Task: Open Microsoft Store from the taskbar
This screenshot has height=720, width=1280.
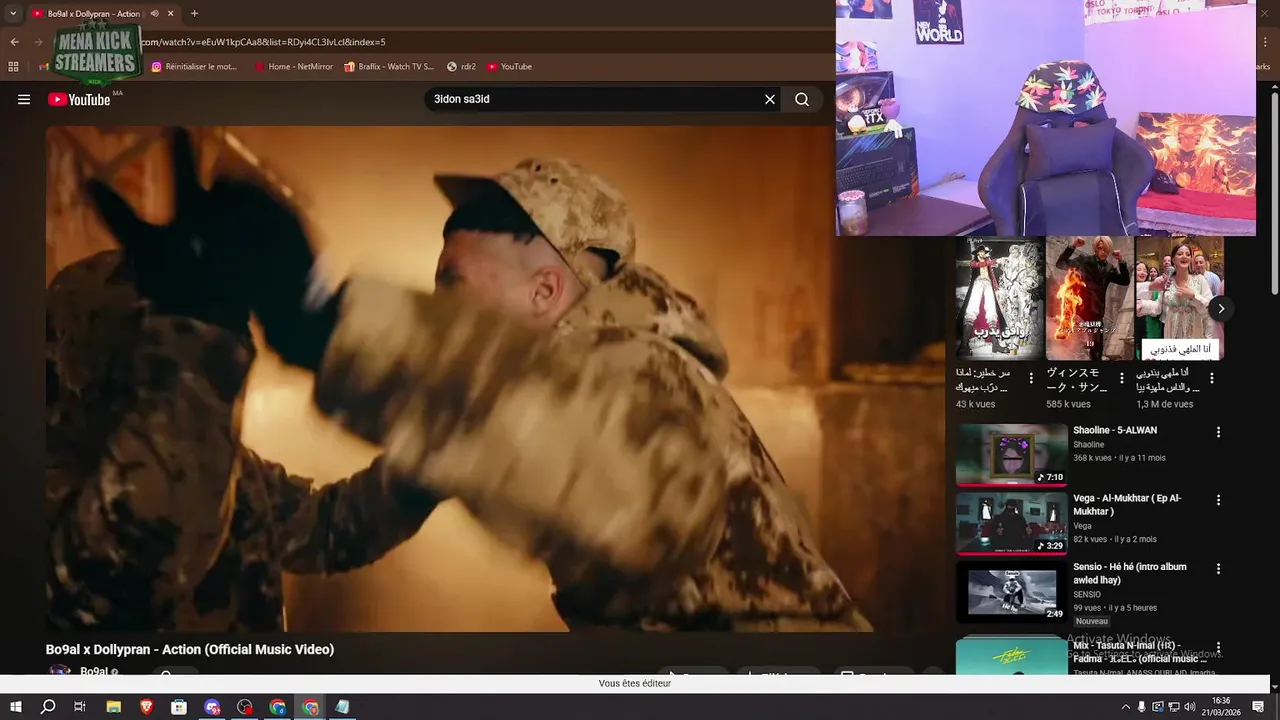Action: coord(179,707)
